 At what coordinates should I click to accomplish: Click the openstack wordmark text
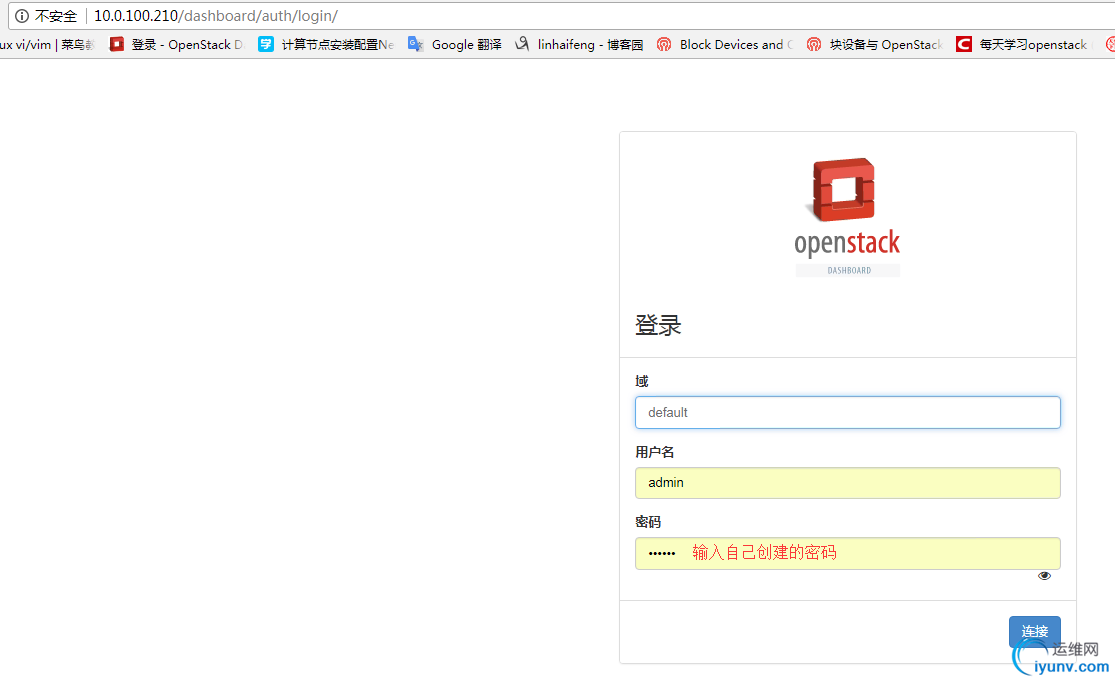(847, 243)
